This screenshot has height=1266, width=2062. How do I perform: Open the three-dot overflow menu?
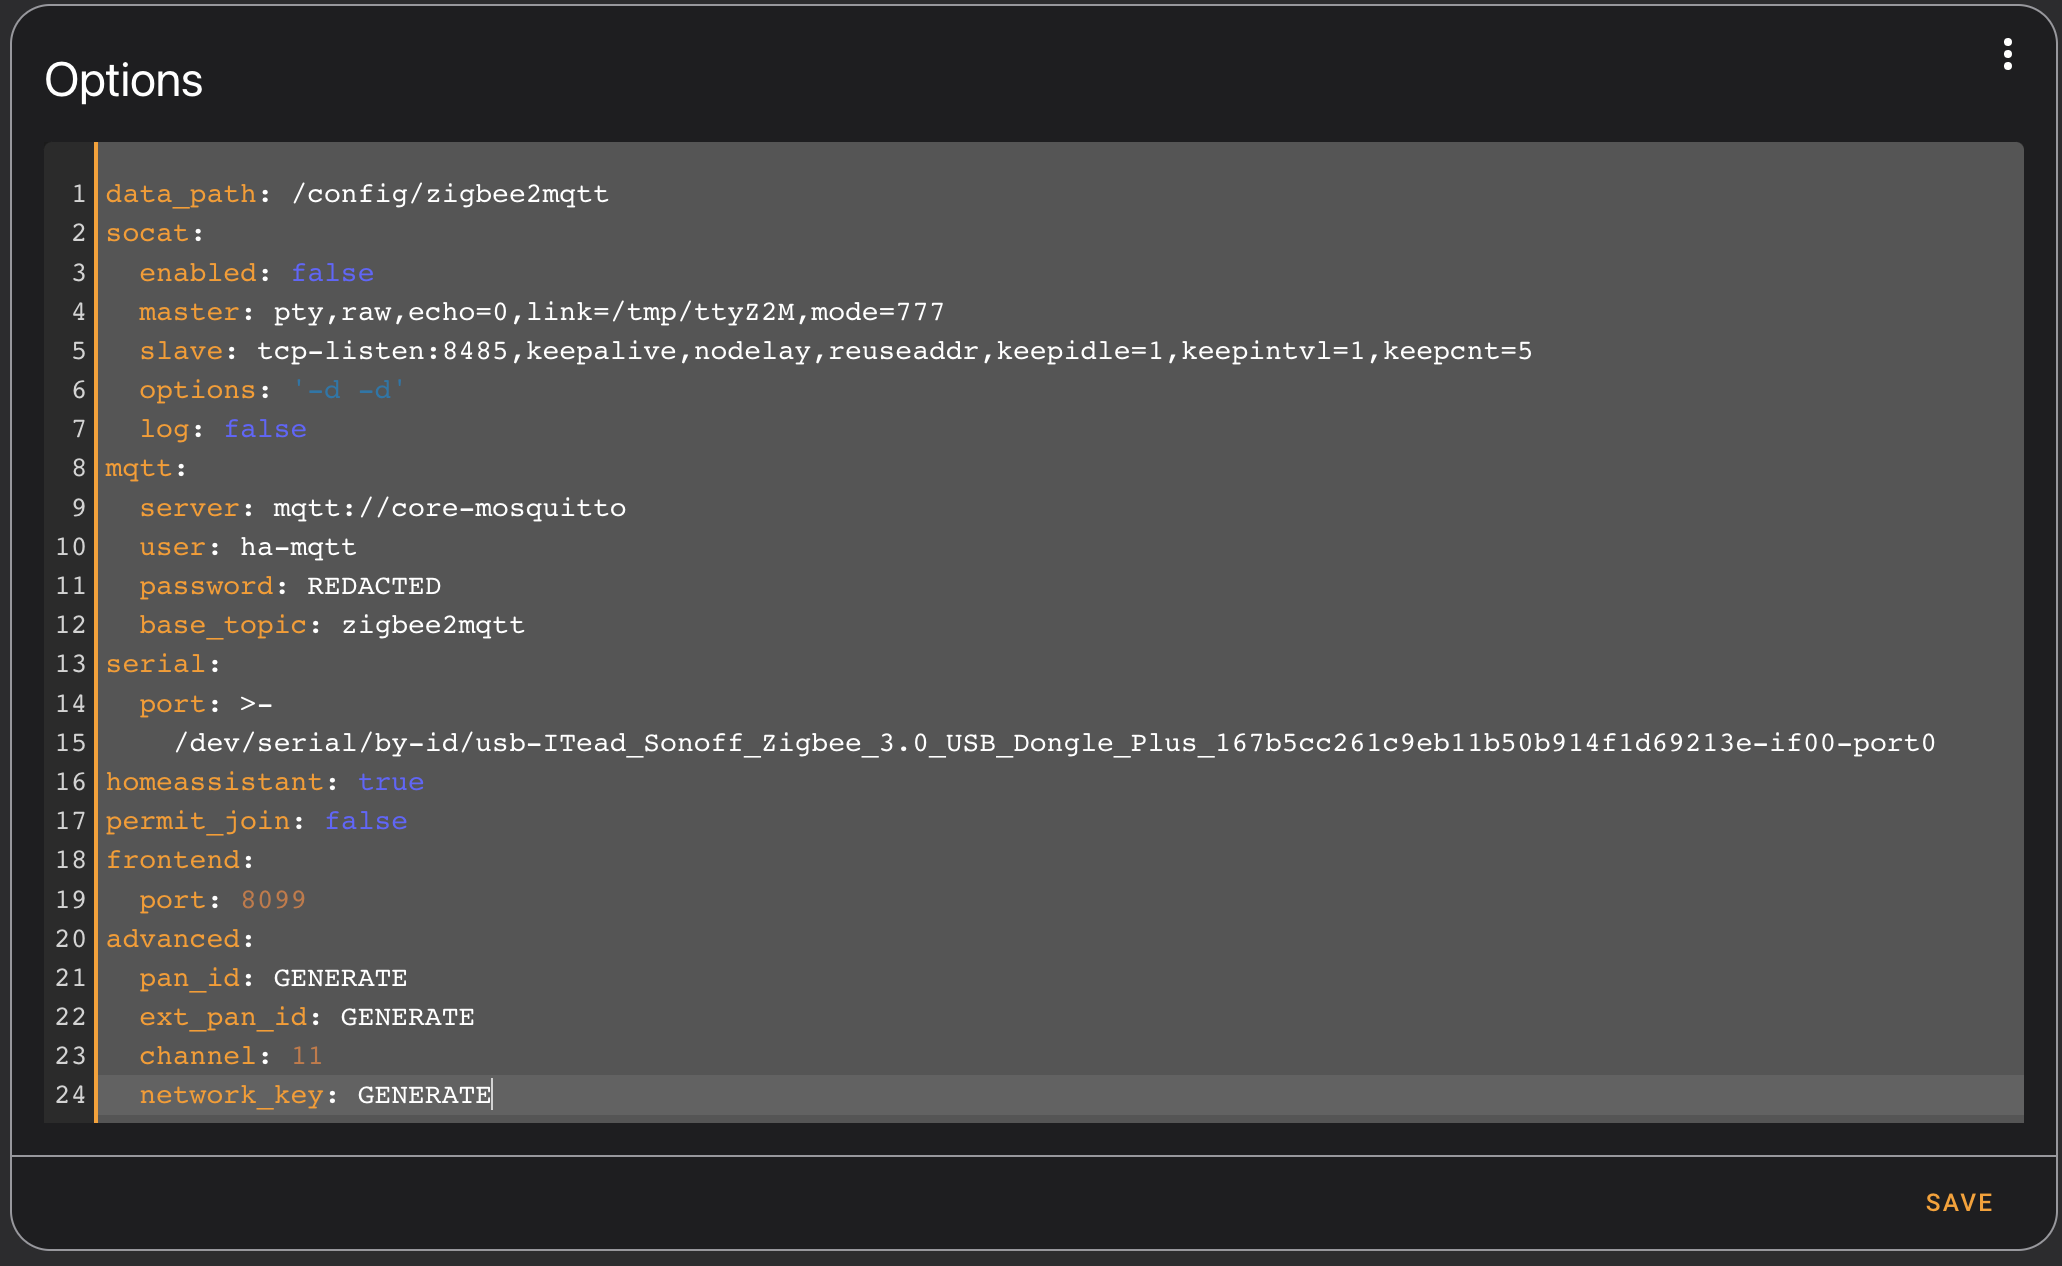pyautogui.click(x=2007, y=54)
